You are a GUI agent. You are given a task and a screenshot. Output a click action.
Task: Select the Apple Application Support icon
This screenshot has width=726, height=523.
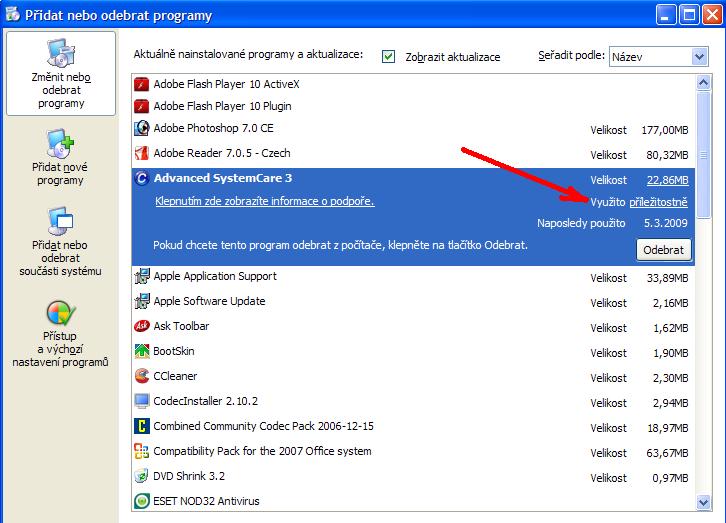click(x=141, y=276)
